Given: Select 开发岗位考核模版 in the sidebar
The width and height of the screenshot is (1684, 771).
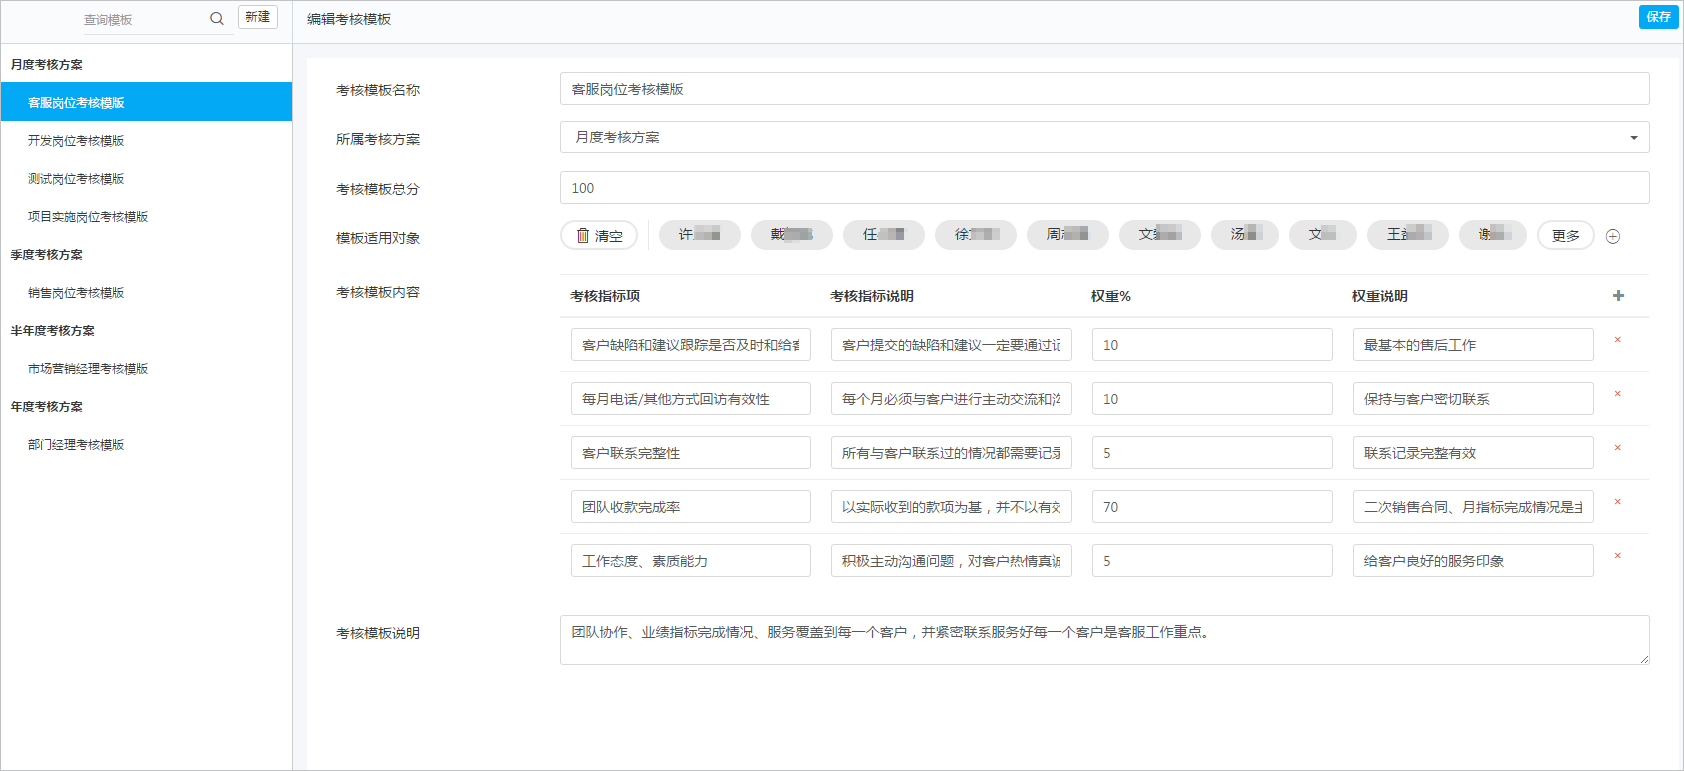Looking at the screenshot, I should pyautogui.click(x=76, y=141).
